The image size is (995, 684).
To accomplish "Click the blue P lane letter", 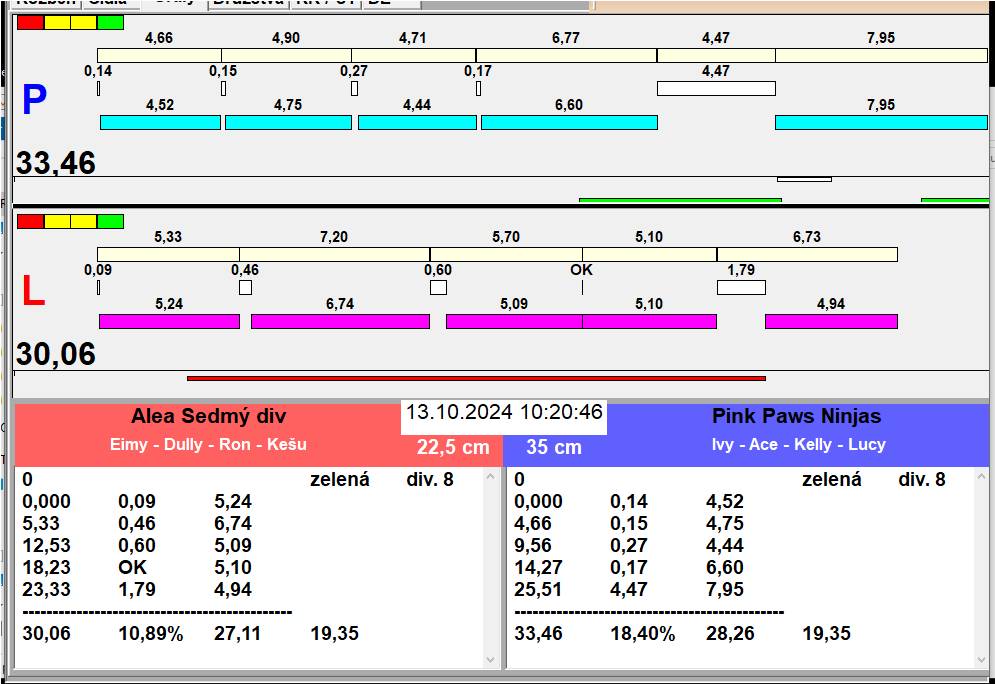I will pyautogui.click(x=34, y=100).
